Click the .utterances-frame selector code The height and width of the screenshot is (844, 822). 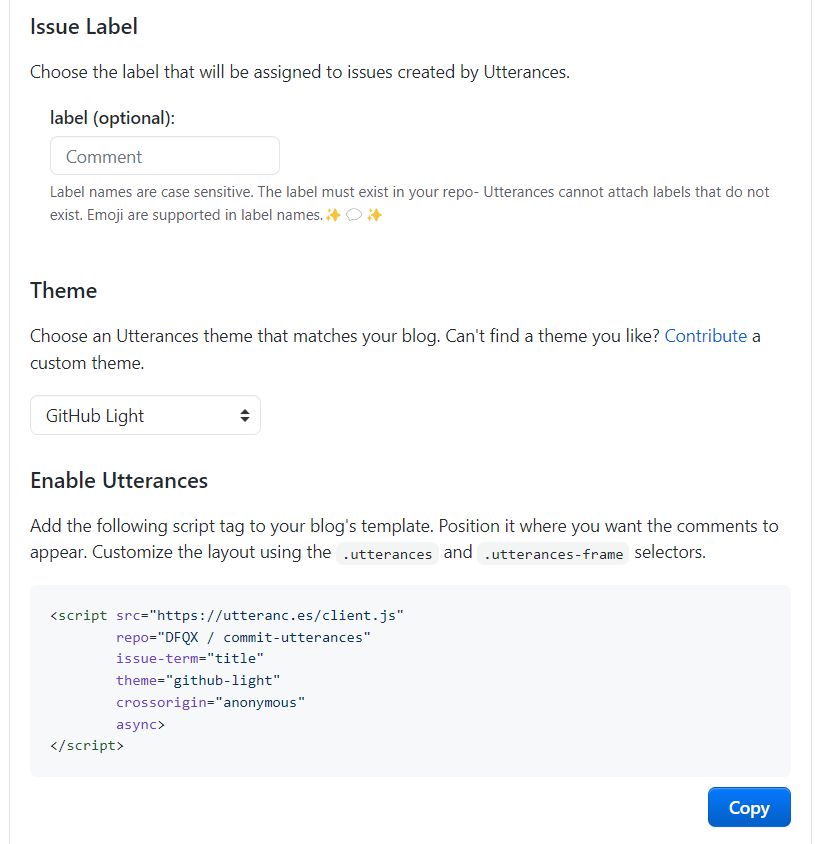(553, 554)
